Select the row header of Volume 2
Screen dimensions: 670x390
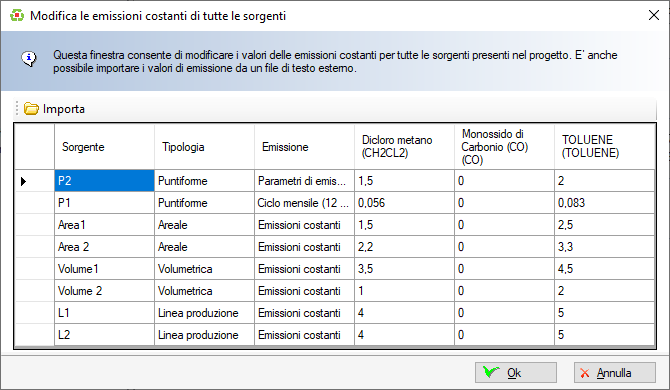(x=35, y=291)
